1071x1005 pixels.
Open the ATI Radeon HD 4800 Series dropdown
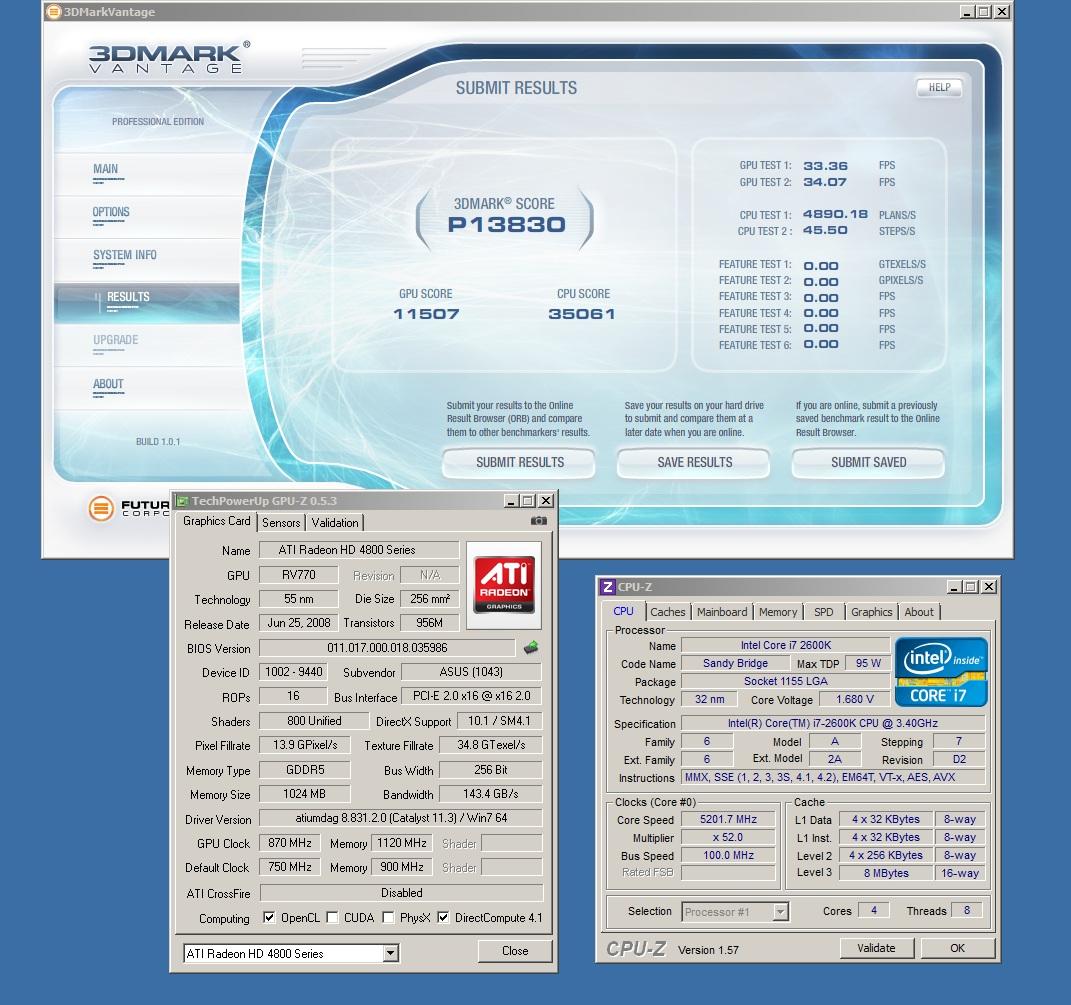[x=390, y=953]
